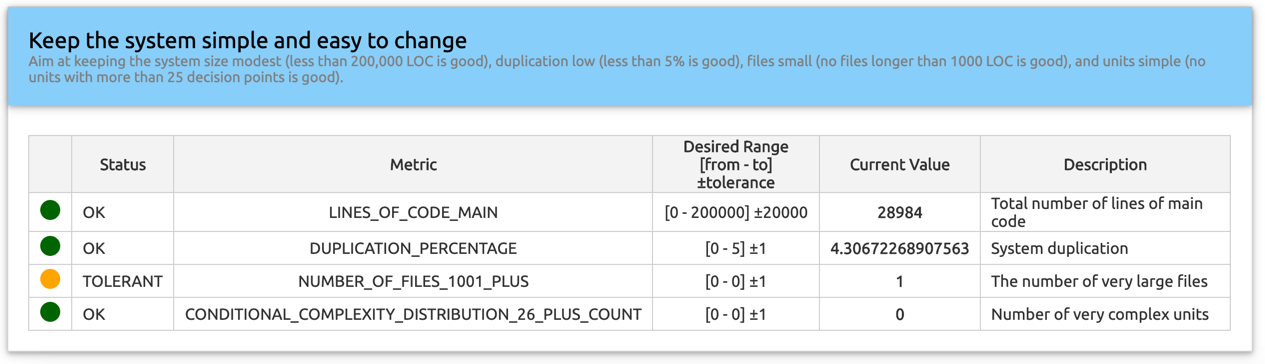Select CONDITIONAL_COMPLEXITY_DISTRIBUTION_26_PLUS_COUNT metric cell
The width and height of the screenshot is (1265, 364).
[413, 314]
